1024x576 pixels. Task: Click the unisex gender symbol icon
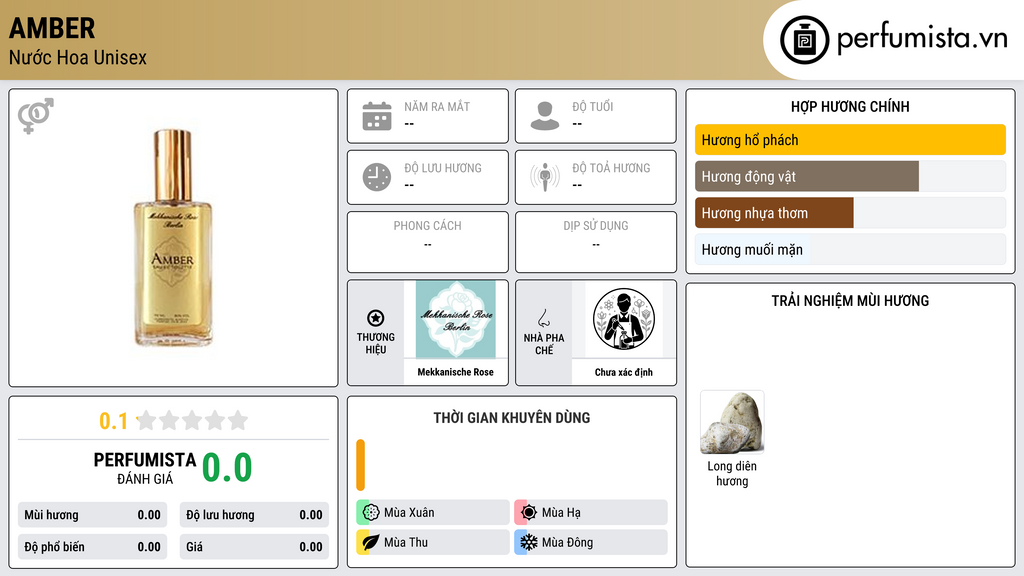tap(36, 116)
